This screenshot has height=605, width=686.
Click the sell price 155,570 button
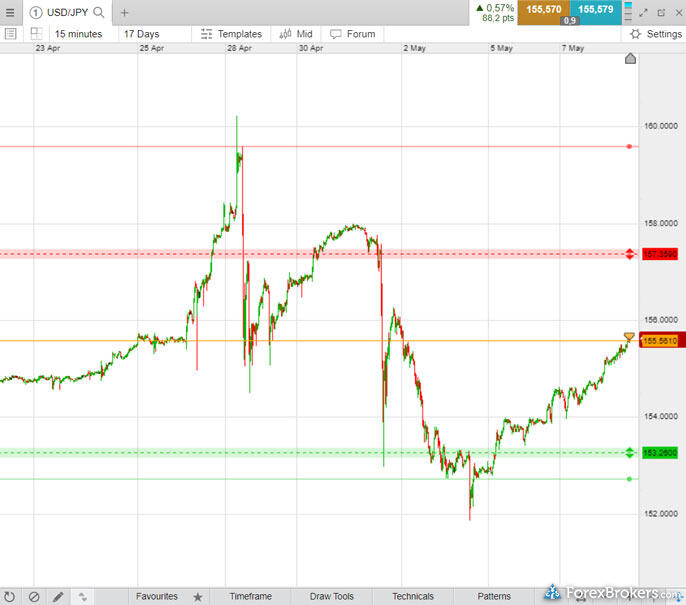[x=545, y=9]
